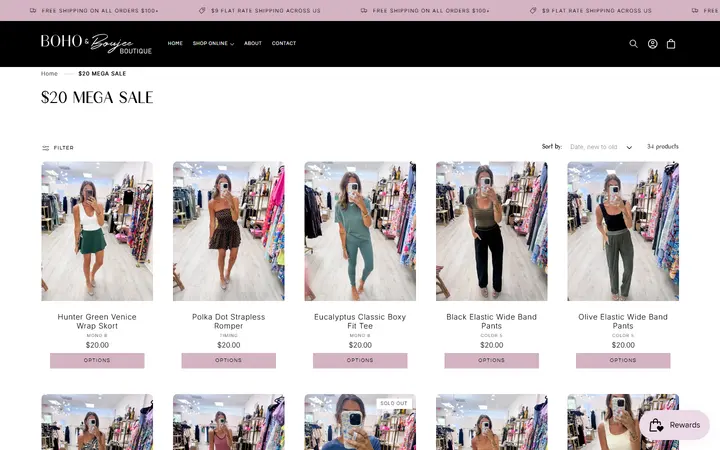
Task: Click the FILTER label
Action: click(x=63, y=148)
